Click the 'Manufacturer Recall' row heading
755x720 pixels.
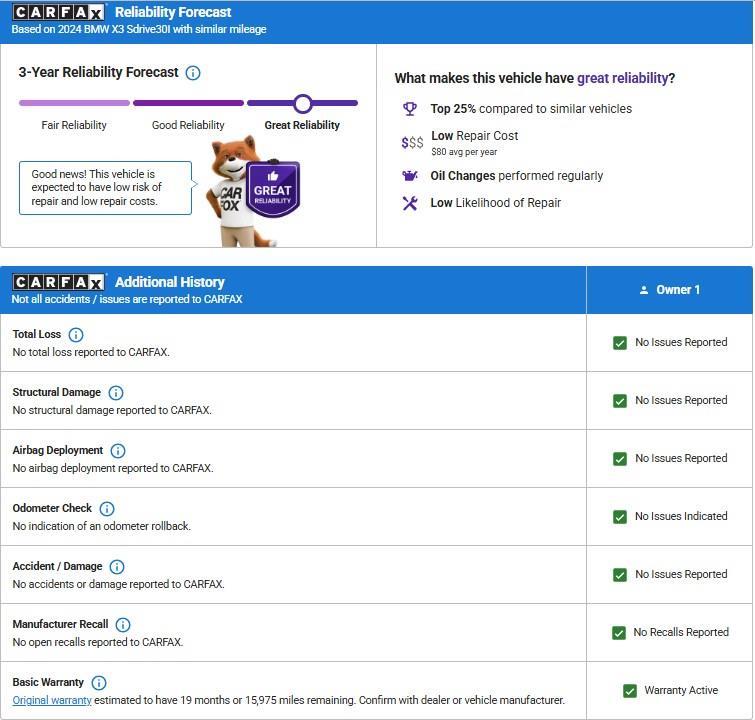60,624
